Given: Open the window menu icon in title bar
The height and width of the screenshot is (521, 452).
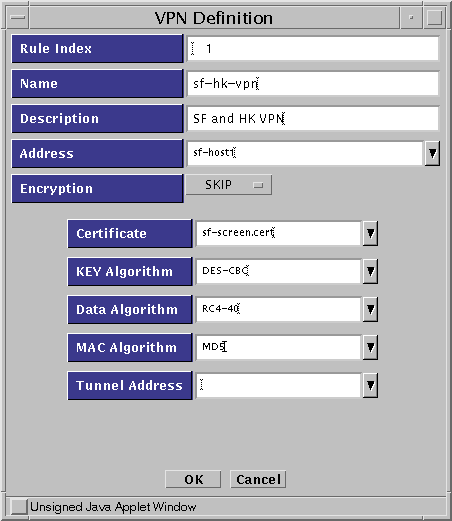Looking at the screenshot, I should click(x=17, y=17).
